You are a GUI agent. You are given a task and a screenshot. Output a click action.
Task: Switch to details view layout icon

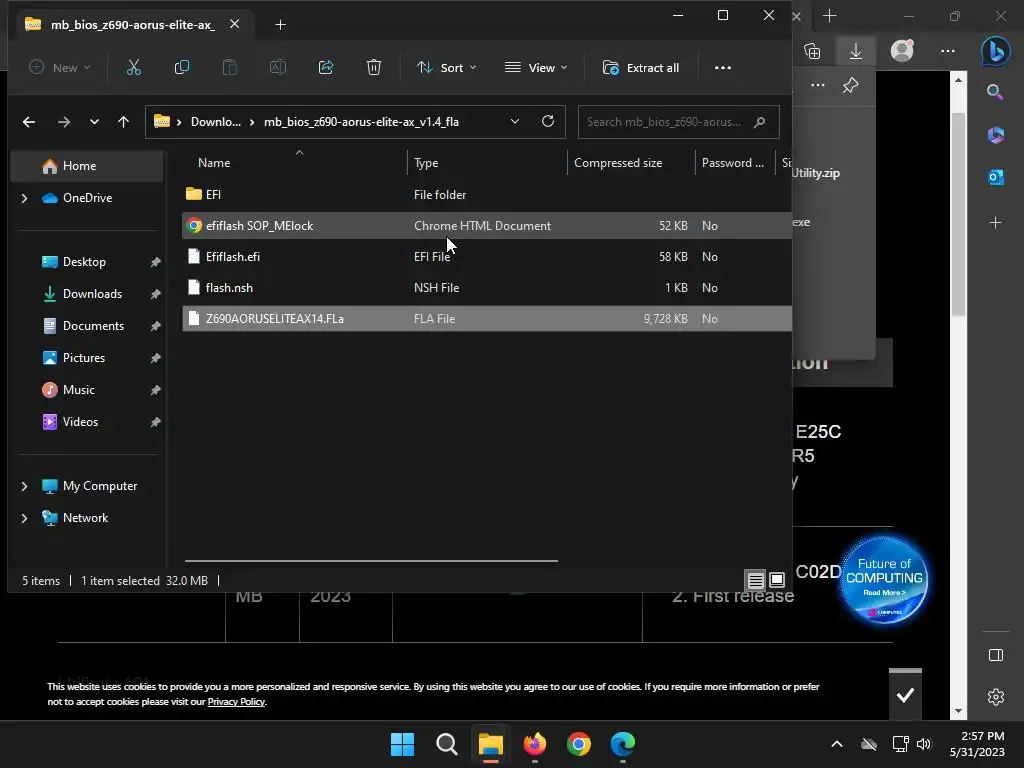click(x=756, y=579)
